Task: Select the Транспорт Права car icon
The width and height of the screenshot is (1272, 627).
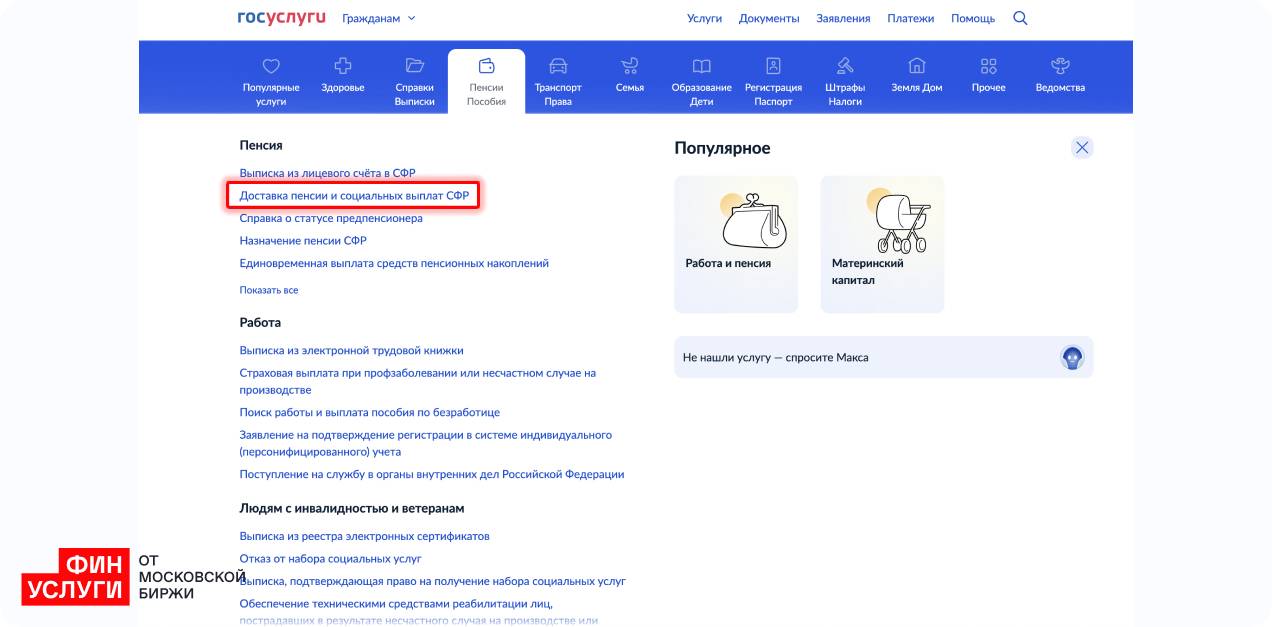Action: (x=558, y=67)
